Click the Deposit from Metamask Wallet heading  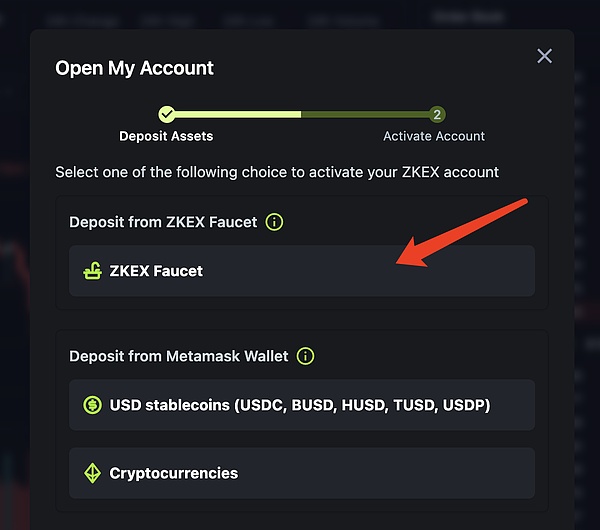coord(179,356)
